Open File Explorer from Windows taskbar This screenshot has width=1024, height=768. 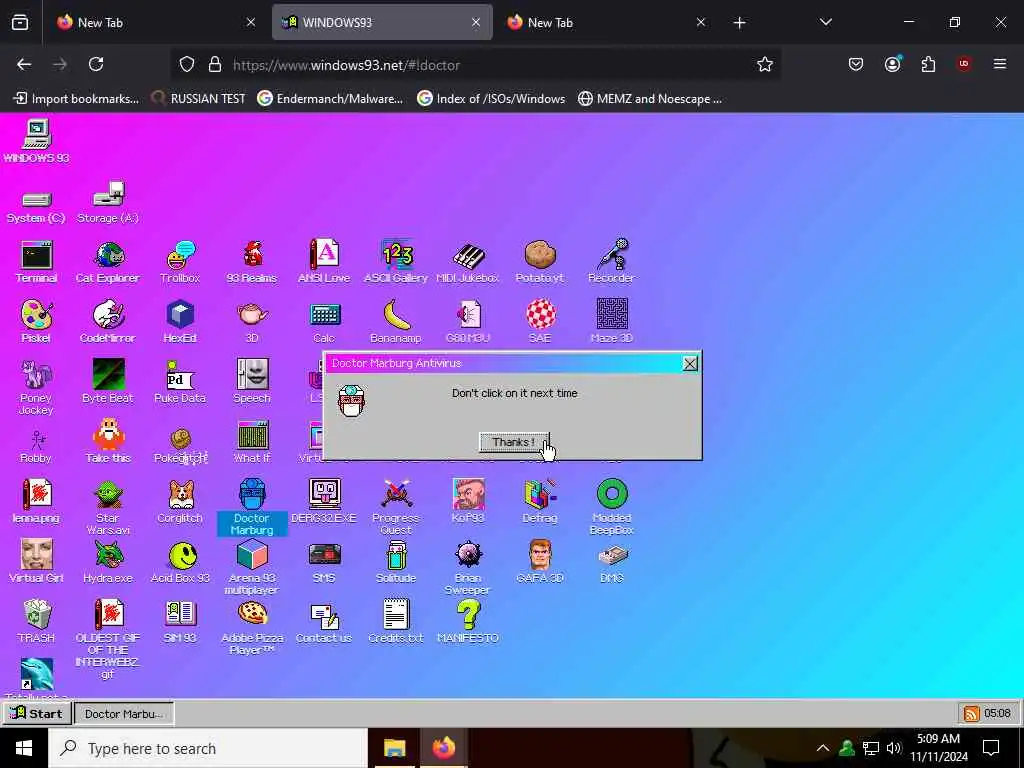394,748
